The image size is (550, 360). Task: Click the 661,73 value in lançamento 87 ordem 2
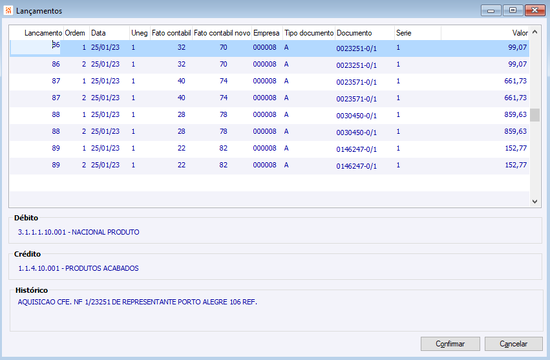[515, 98]
